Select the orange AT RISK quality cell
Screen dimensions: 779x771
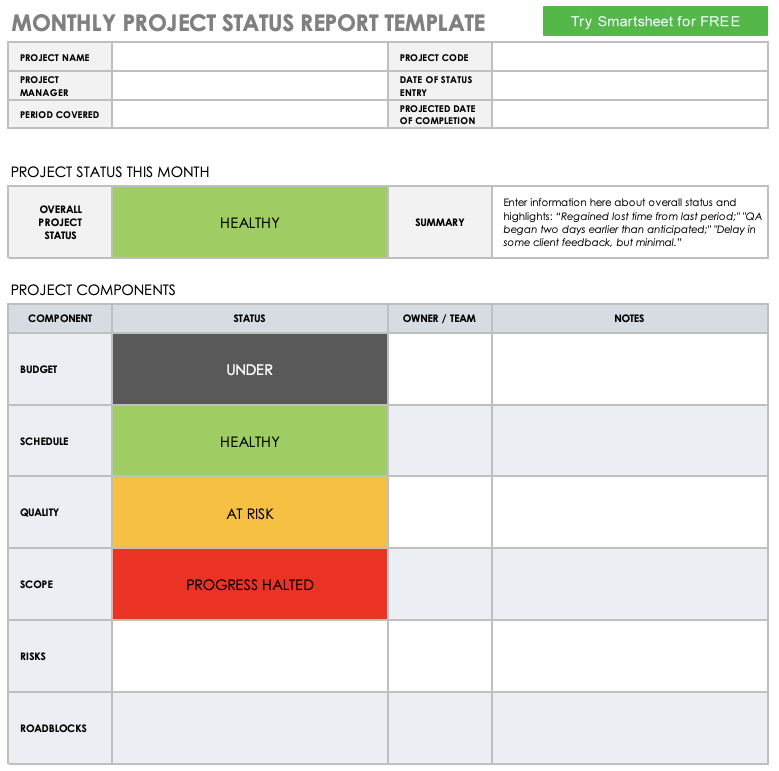[x=249, y=513]
